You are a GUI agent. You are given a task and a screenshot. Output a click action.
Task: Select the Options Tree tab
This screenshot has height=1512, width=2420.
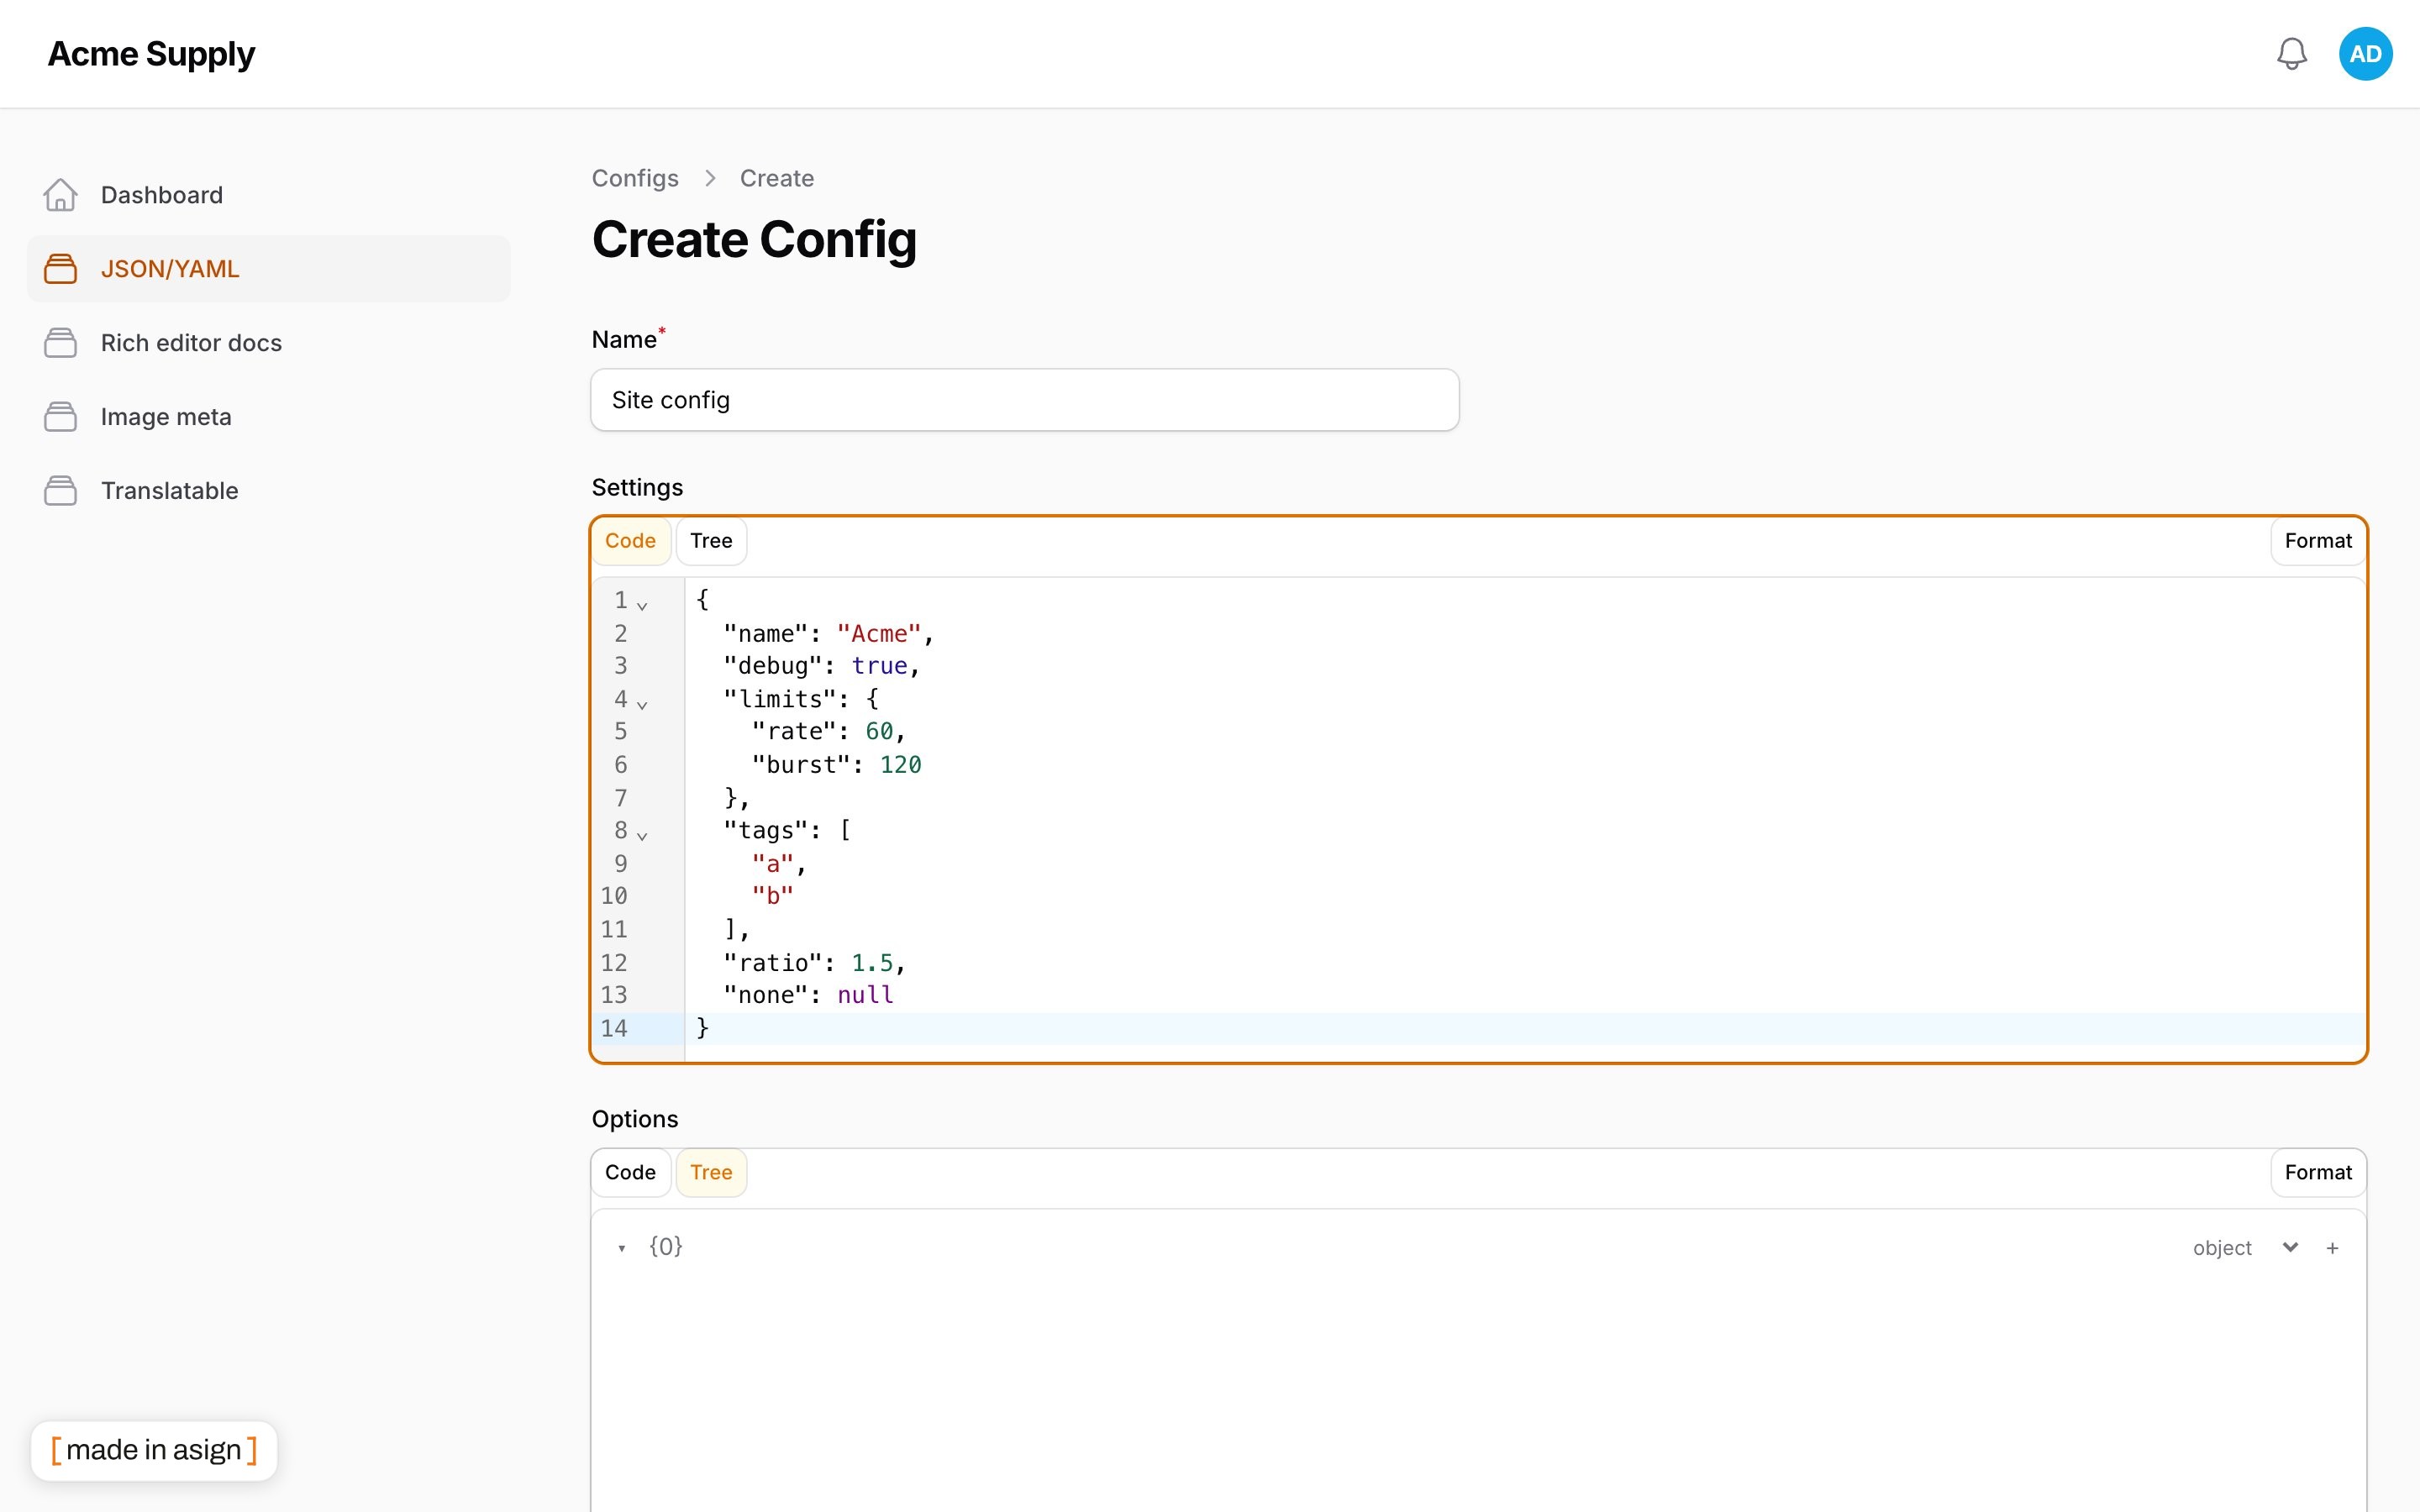[711, 1173]
